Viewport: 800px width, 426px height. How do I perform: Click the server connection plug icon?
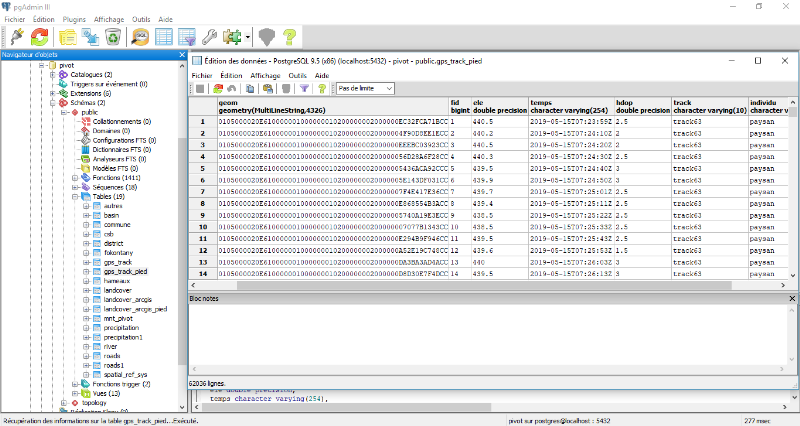[17, 37]
